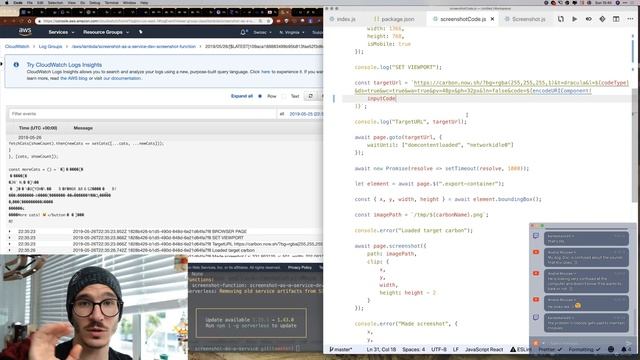Open notifications bell in VS Code status bar

click(x=626, y=349)
